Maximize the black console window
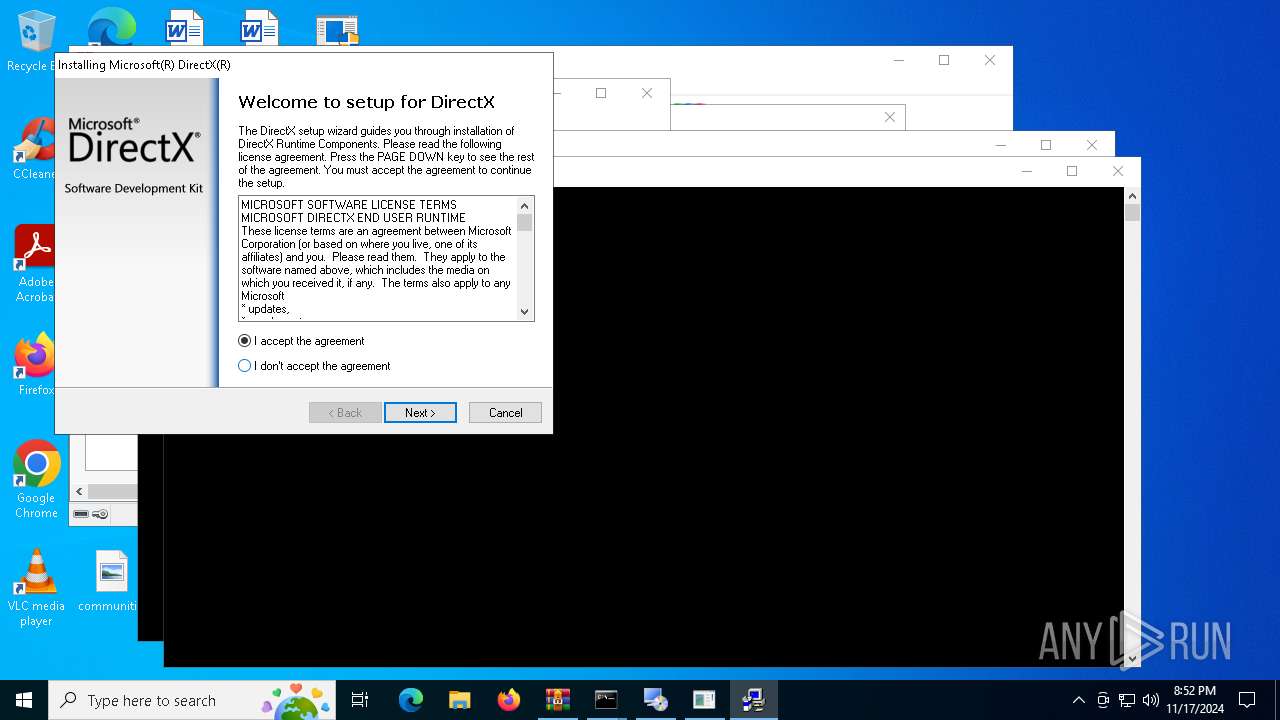The width and height of the screenshot is (1280, 720). click(1072, 171)
